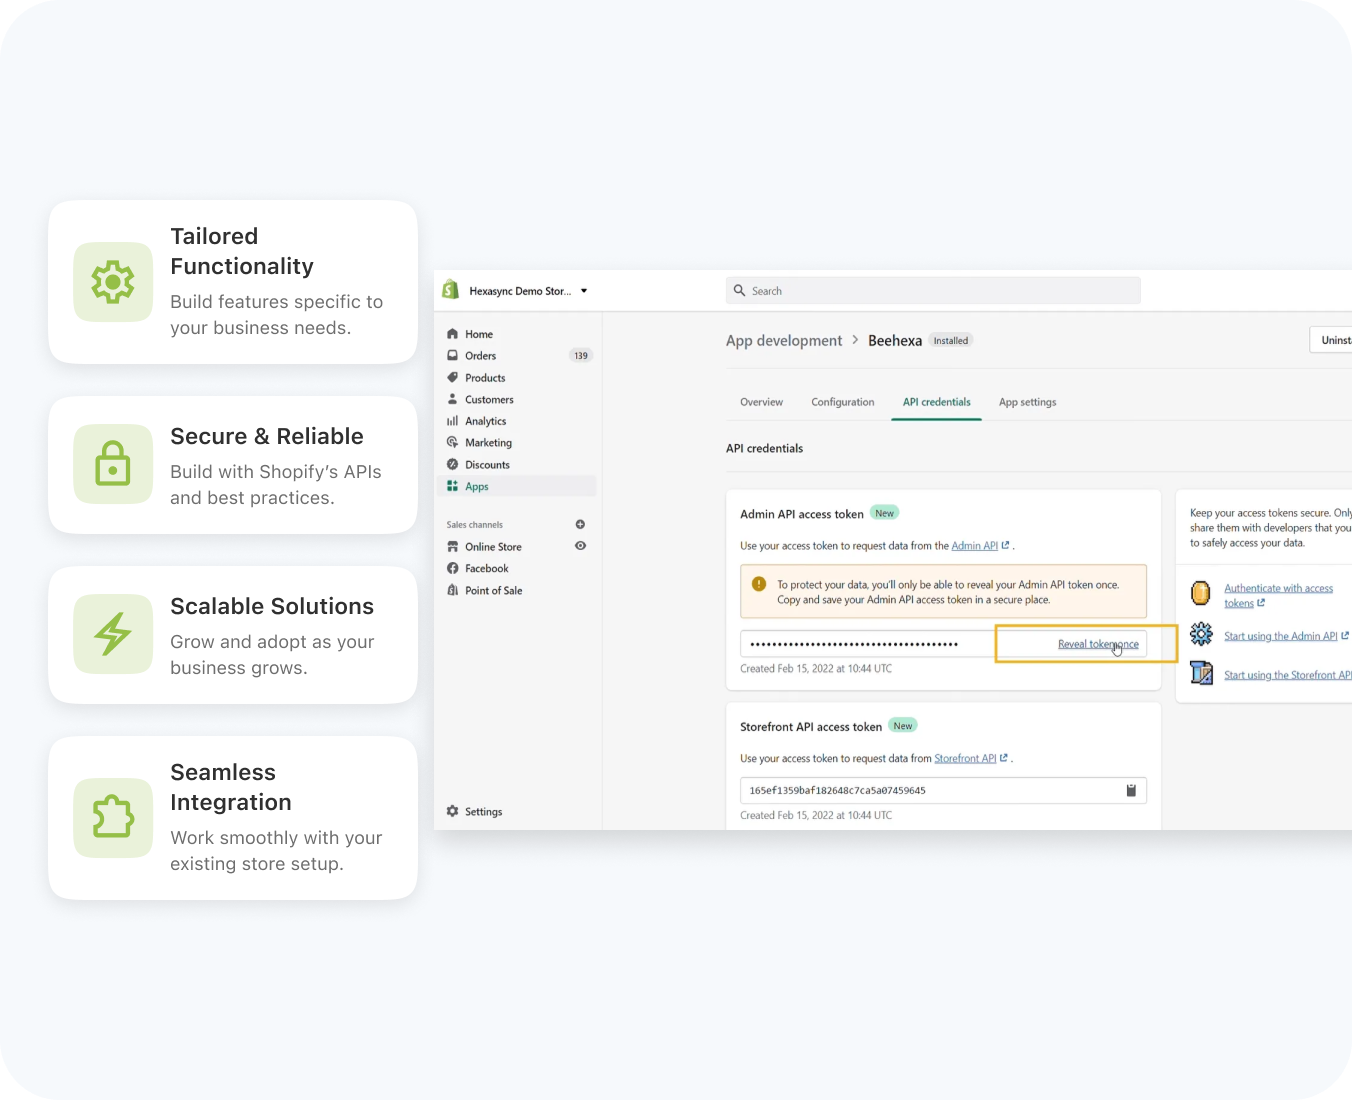Click the Scalable Solutions lightning icon
This screenshot has width=1352, height=1100.
coord(113,634)
